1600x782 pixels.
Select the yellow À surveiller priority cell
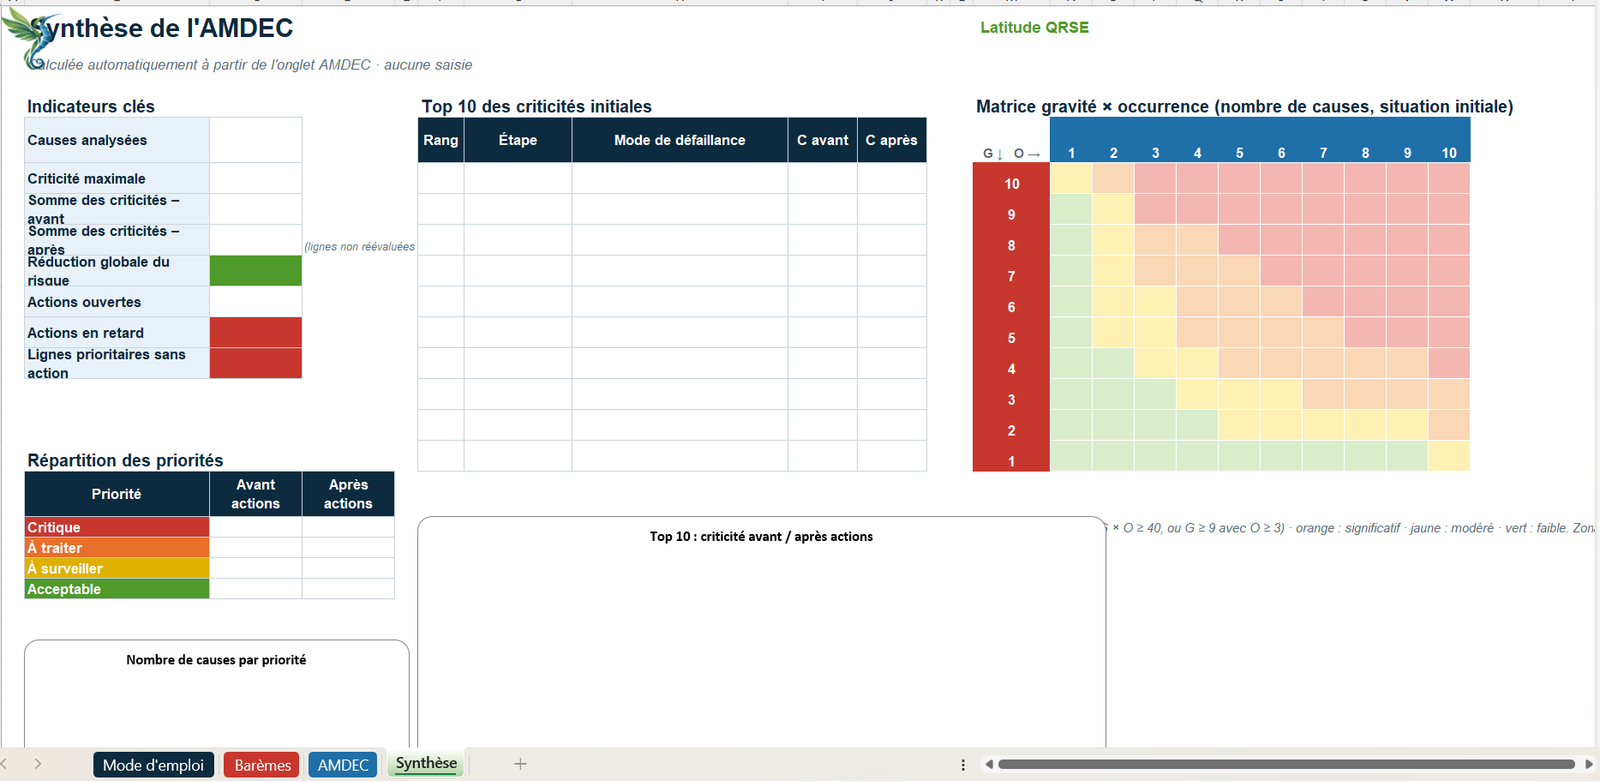coord(117,568)
